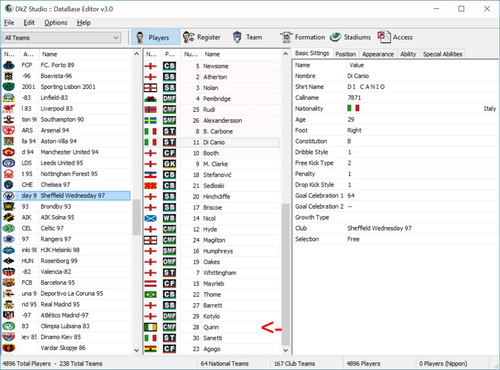Open the Stadiums section
500x370 pixels.
pyautogui.click(x=350, y=37)
